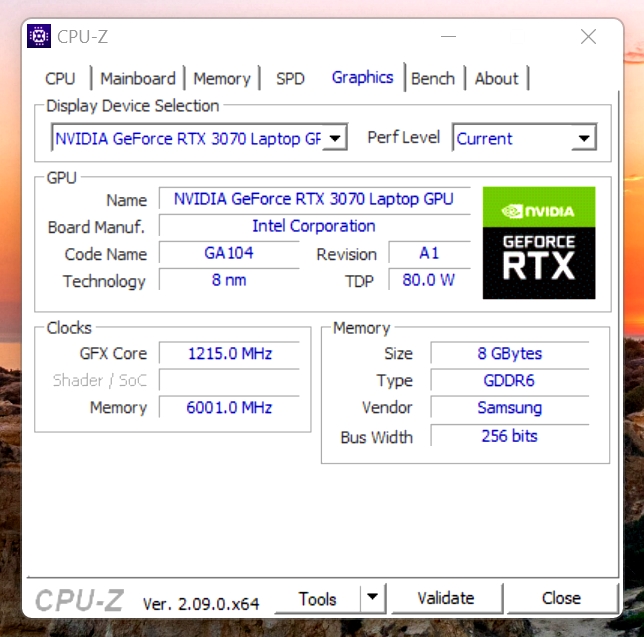644x637 pixels.
Task: Click the Bus Width label
Action: click(376, 437)
